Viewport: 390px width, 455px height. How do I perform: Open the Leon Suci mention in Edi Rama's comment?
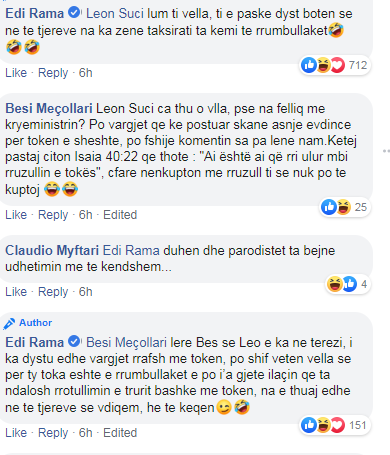point(115,14)
